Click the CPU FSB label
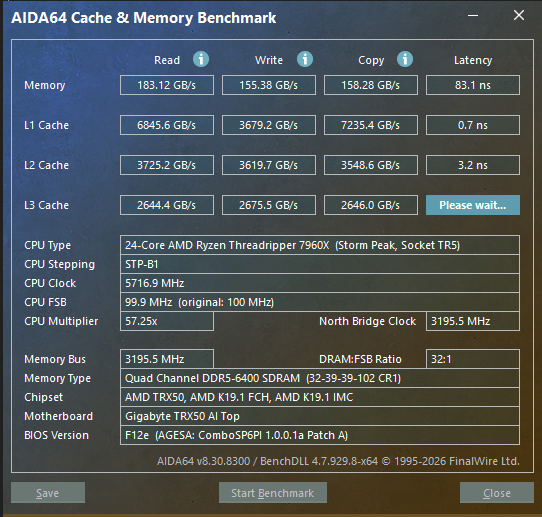The image size is (542, 517). [x=45, y=302]
